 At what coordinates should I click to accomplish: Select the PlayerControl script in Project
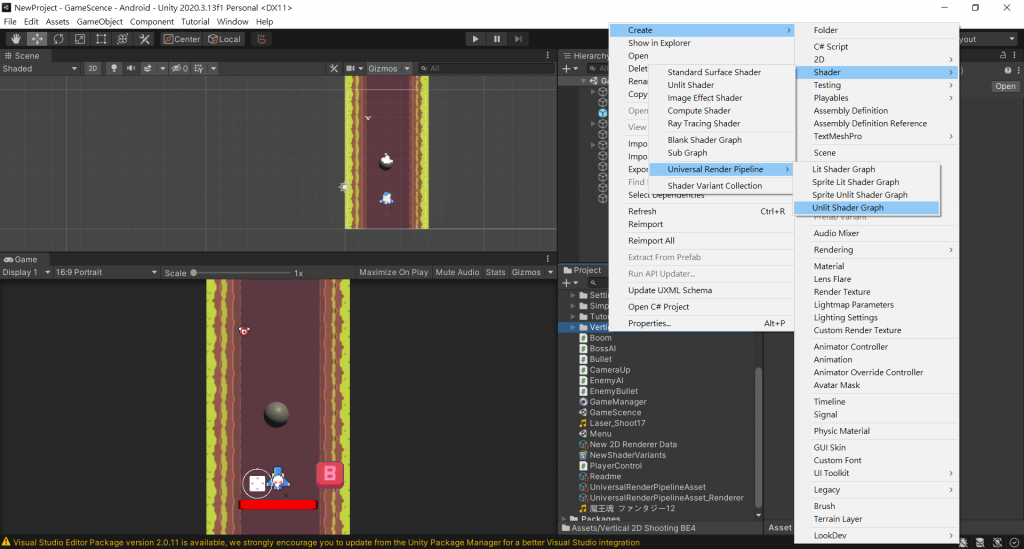[x=615, y=466]
